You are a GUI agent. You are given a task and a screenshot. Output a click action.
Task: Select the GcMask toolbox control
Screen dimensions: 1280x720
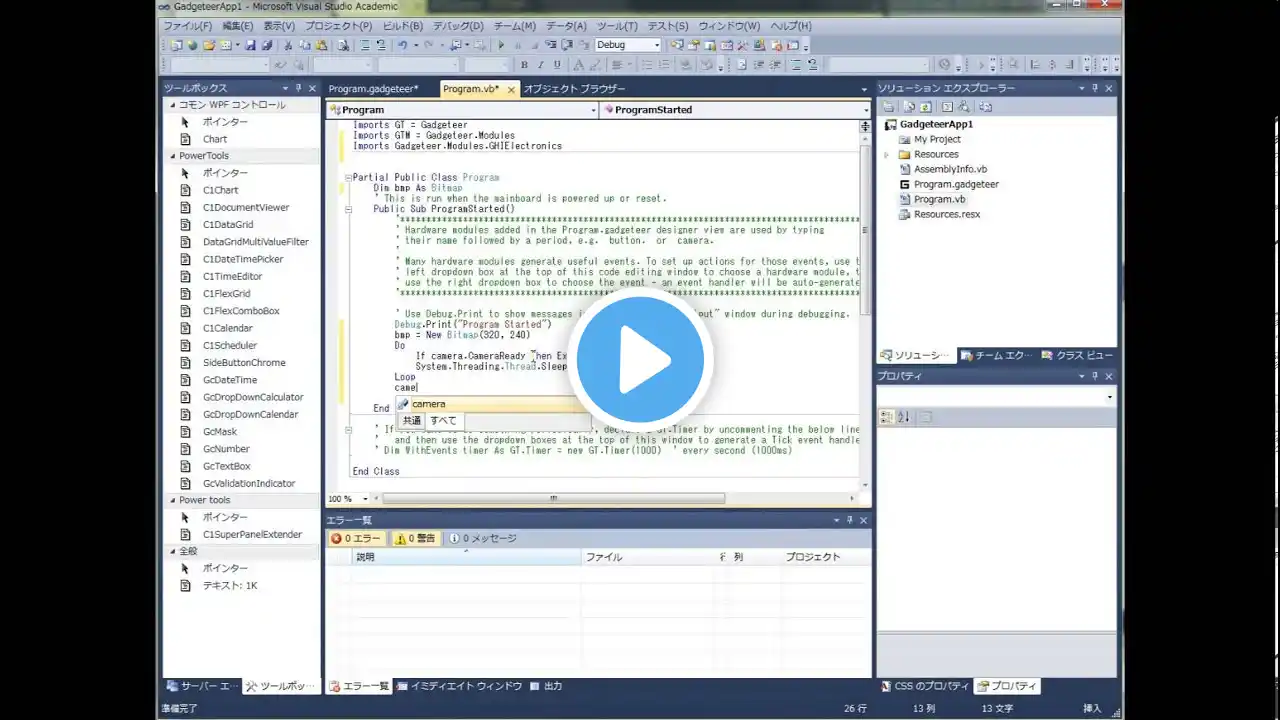click(220, 432)
